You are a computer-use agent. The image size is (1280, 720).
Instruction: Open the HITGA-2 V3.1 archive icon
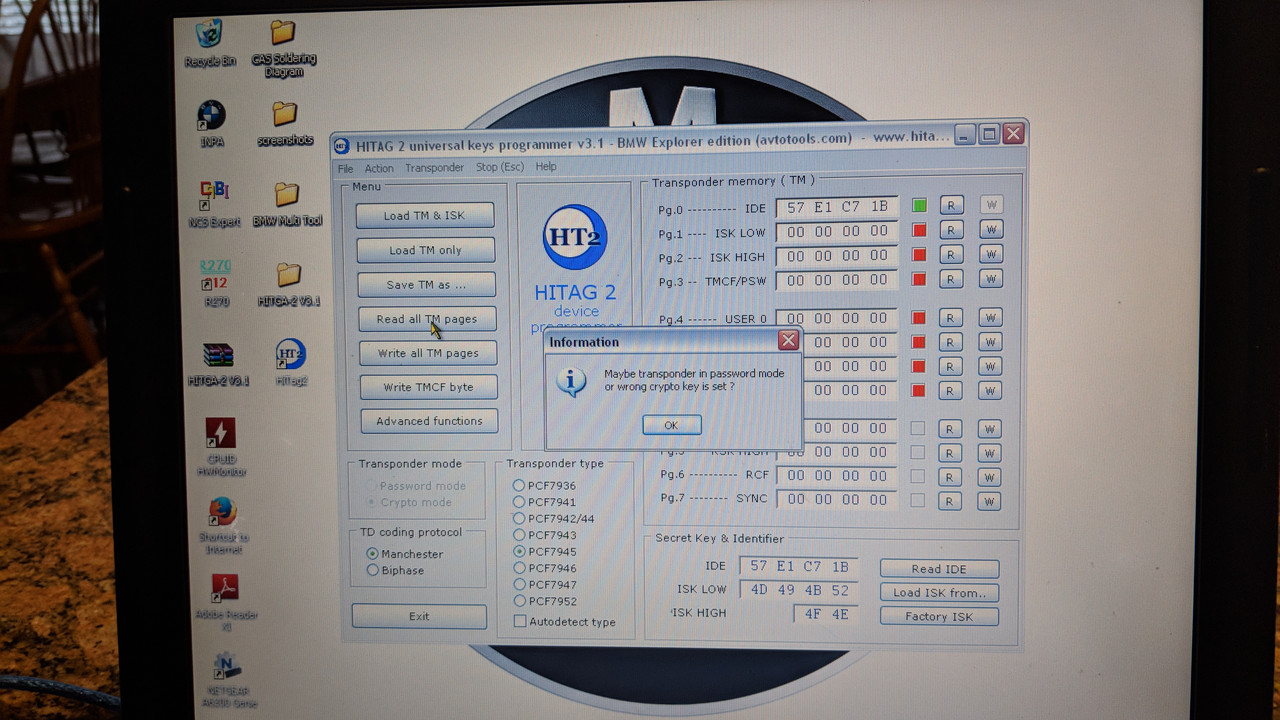[218, 363]
